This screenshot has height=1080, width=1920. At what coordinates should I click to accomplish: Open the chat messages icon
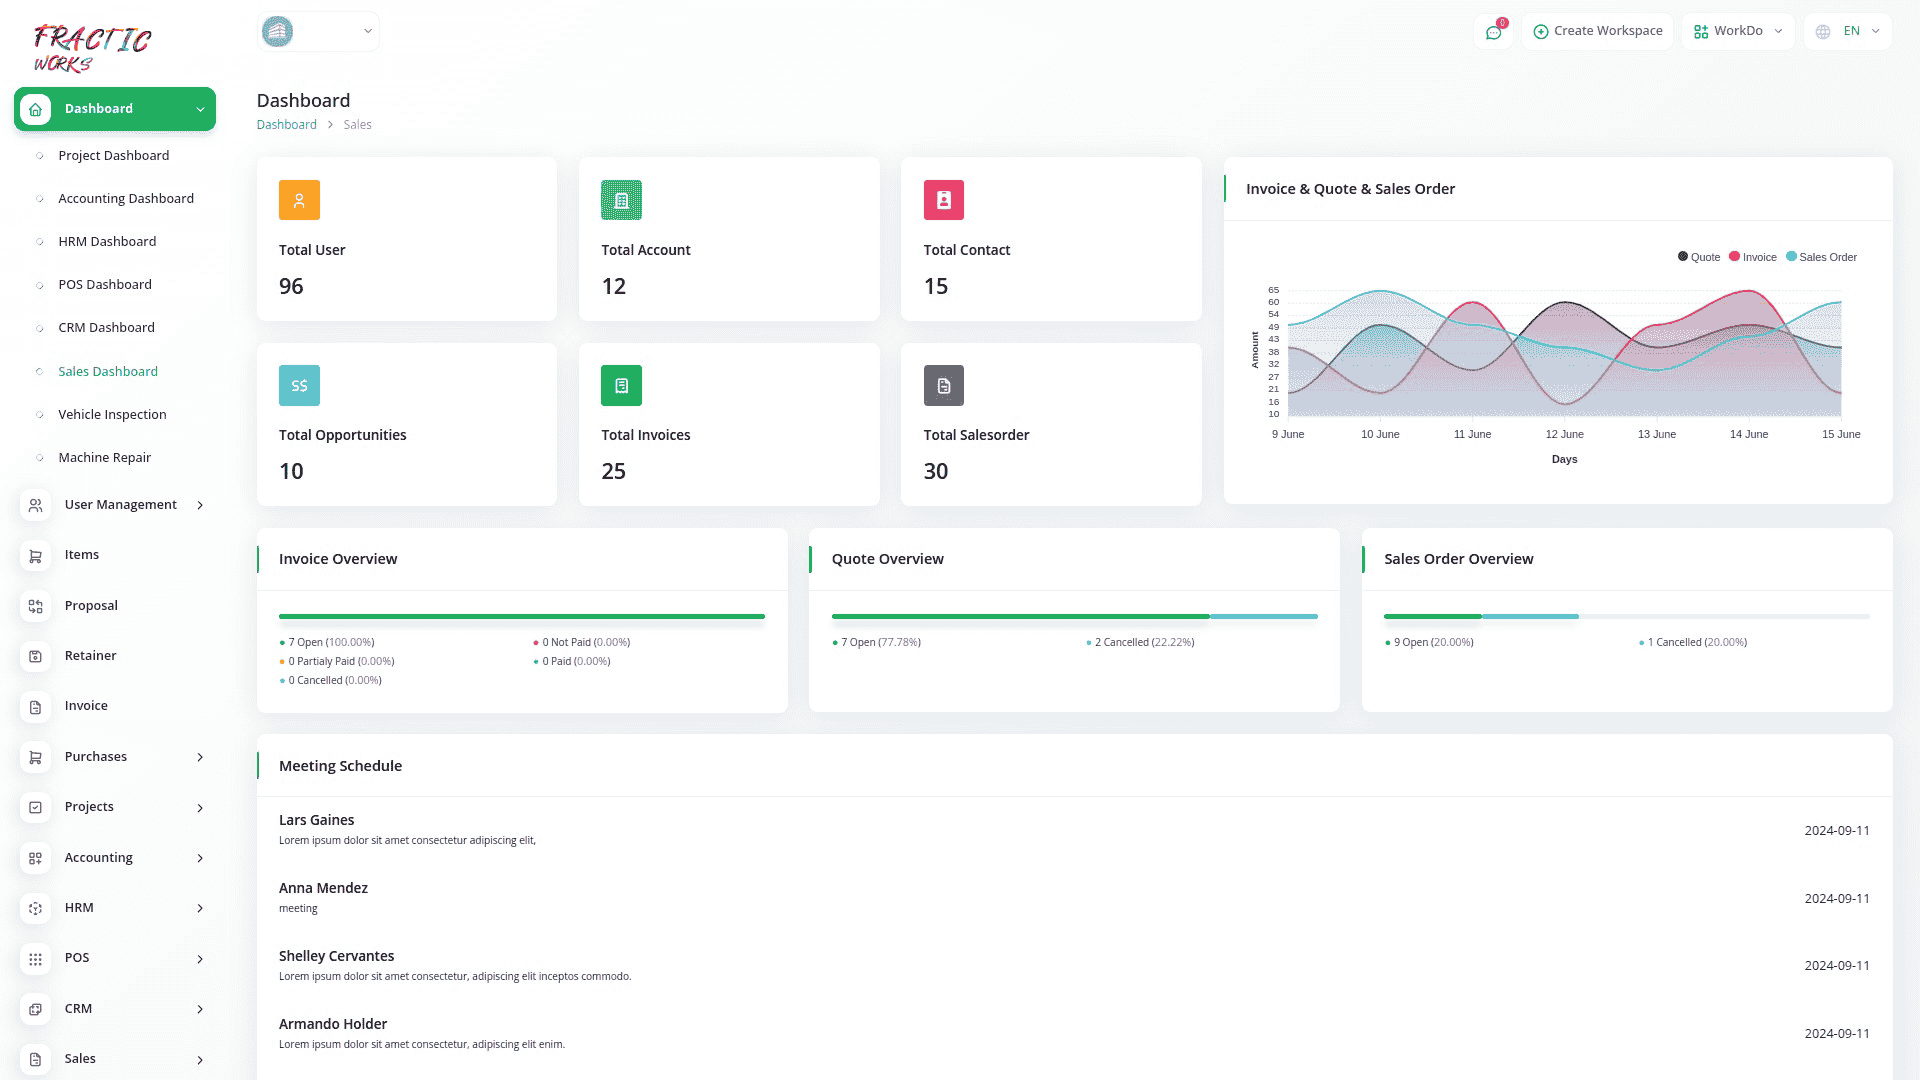click(x=1493, y=32)
